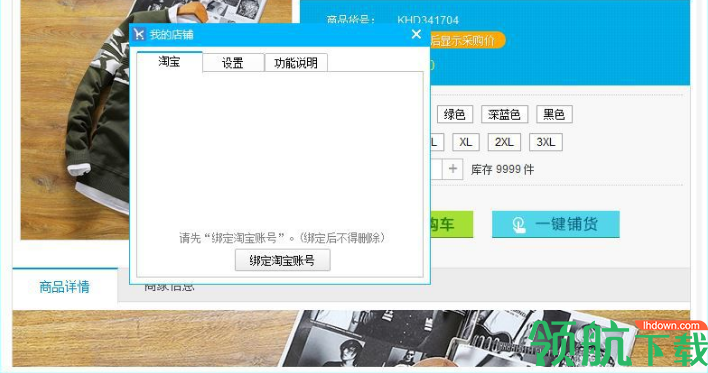Image resolution: width=708 pixels, height=373 pixels.
Task: Switch to the 淘宝 tab
Action: 169,62
